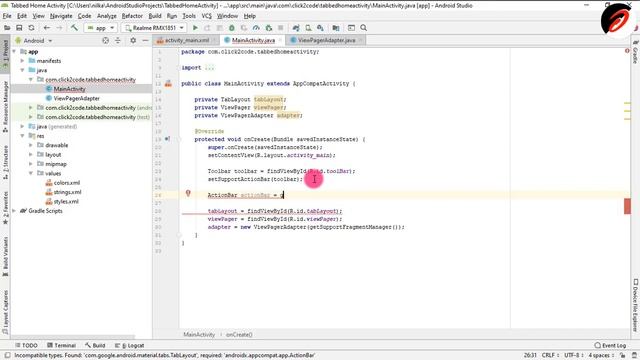Open the Refactor menu
The height and width of the screenshot is (360, 640).
point(132,16)
